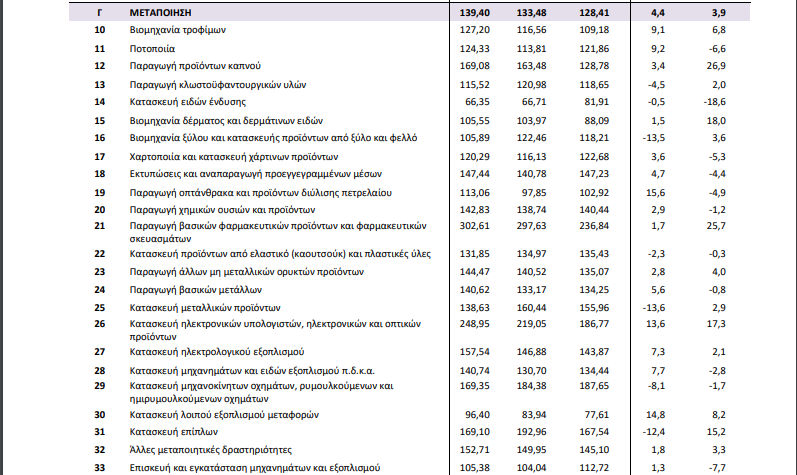Viewport: 797px width, 475px height.
Task: Select the value 133,48 in header row
Action: [532, 13]
